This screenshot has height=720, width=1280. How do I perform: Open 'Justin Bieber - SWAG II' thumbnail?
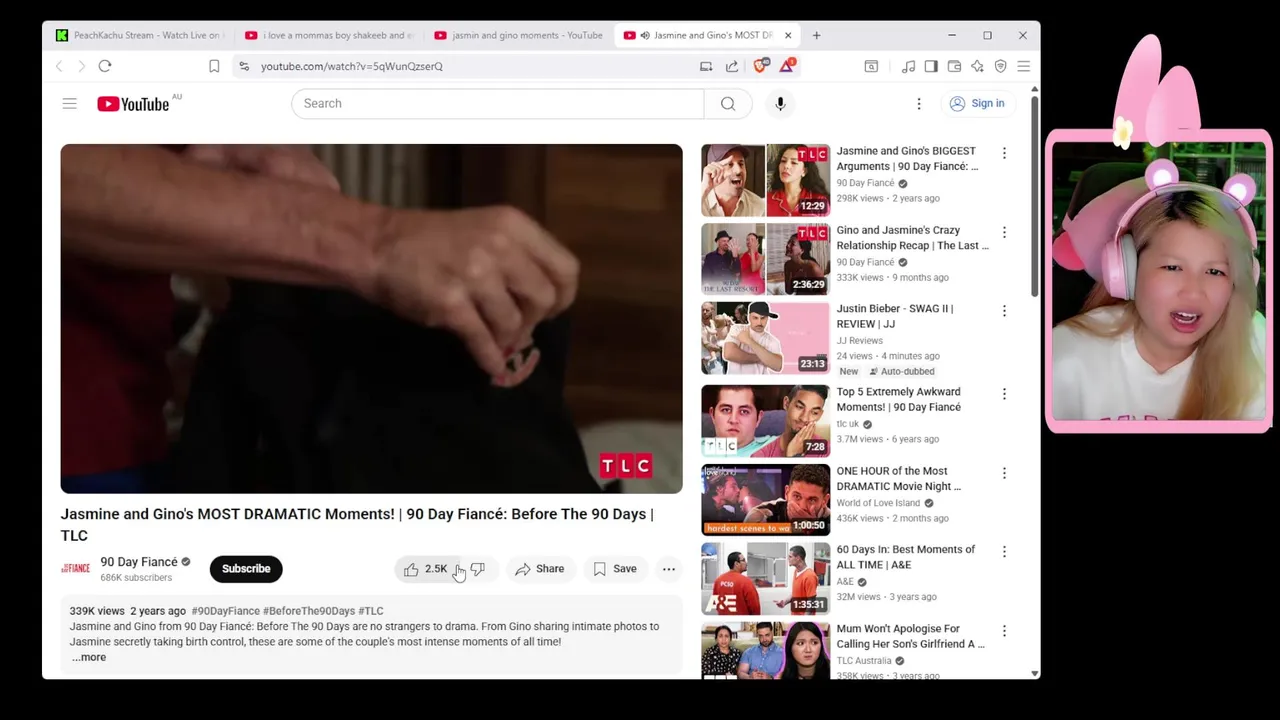click(x=765, y=338)
